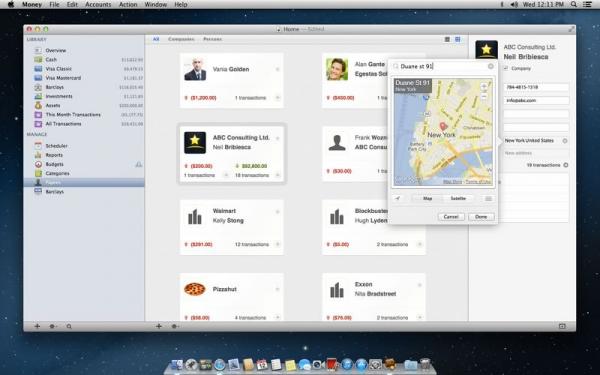Click the locate-me arrow below the map
Image resolution: width=600 pixels, height=375 pixels.
pos(398,198)
